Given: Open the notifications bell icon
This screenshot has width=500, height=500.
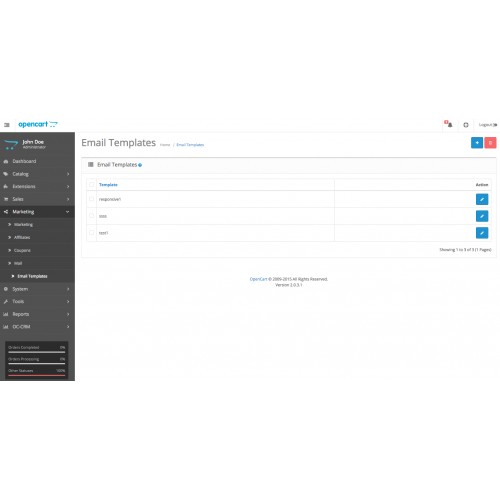Looking at the screenshot, I should [x=449, y=124].
